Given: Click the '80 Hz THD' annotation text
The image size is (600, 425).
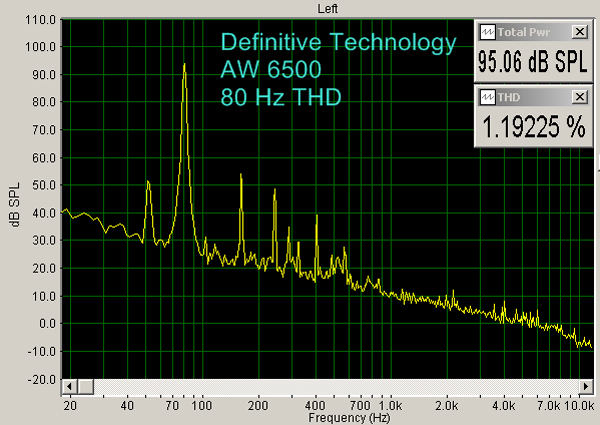Looking at the screenshot, I should (281, 97).
